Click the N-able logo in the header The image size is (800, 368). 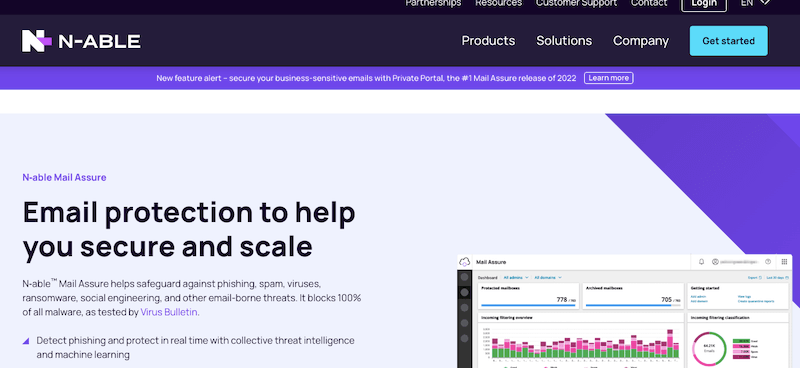tap(81, 41)
